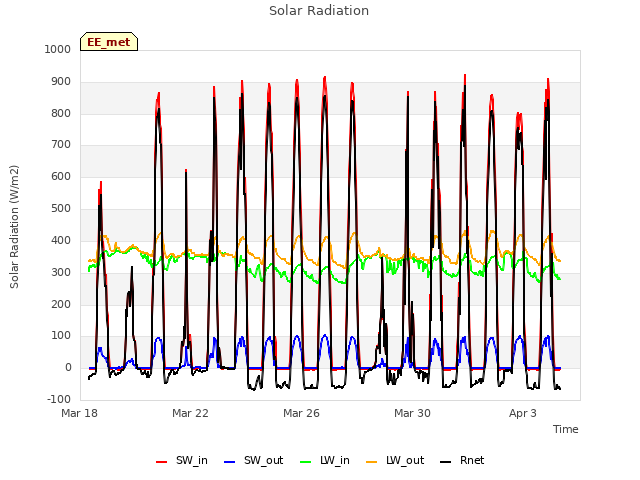Click the Apr 3 x-axis tick label
Screen dimensions: 640x480
pos(523,413)
